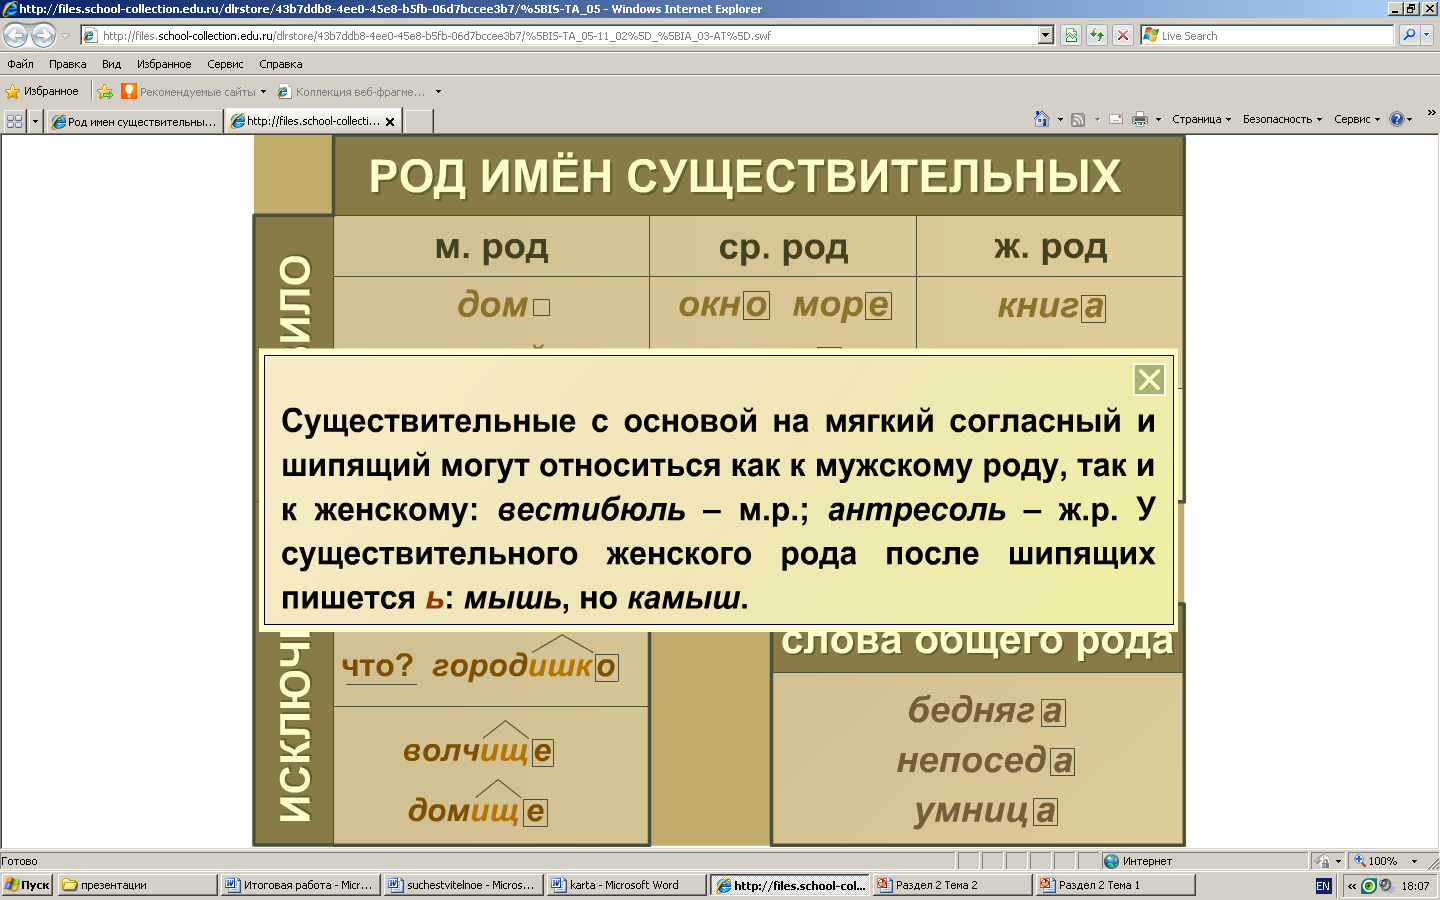Click the green round tray icon
The width and height of the screenshot is (1440, 900).
click(x=1369, y=886)
